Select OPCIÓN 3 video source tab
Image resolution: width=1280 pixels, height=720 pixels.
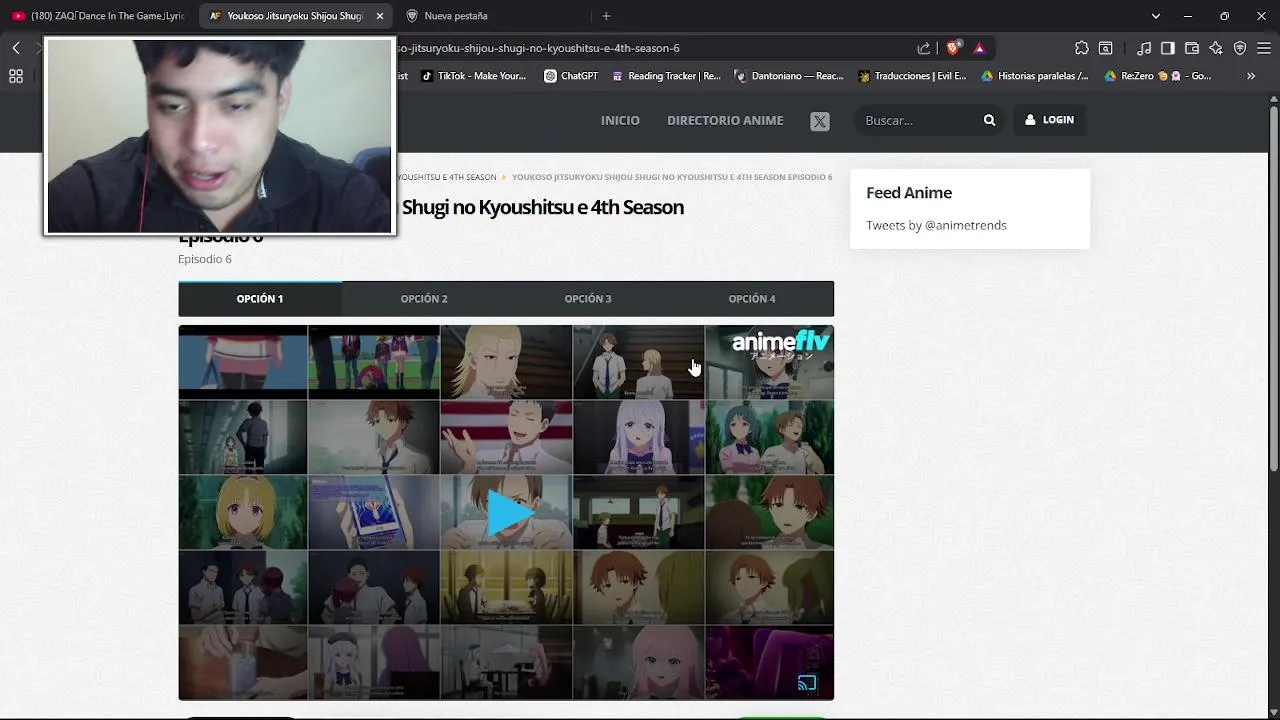[x=588, y=299]
